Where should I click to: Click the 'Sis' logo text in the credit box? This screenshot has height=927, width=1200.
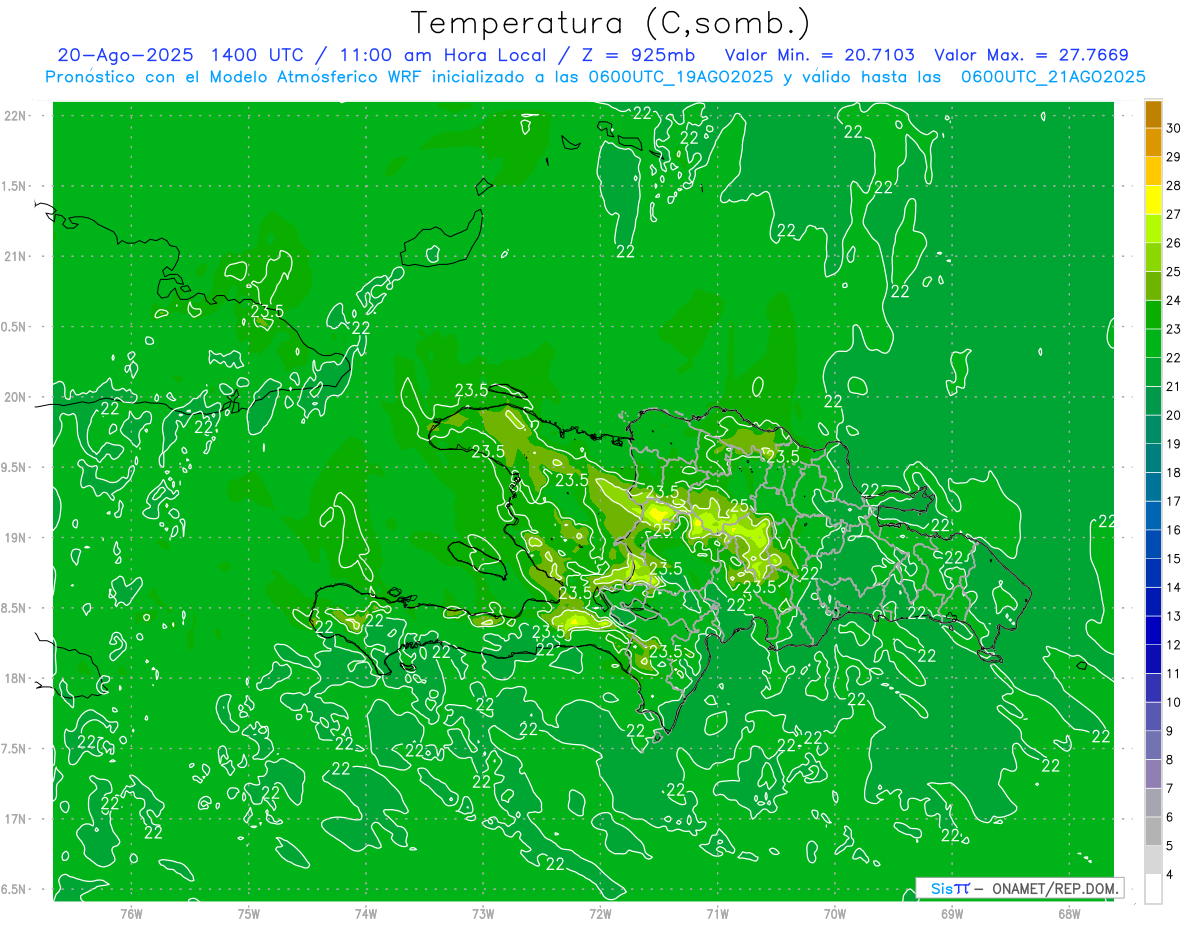coord(941,888)
